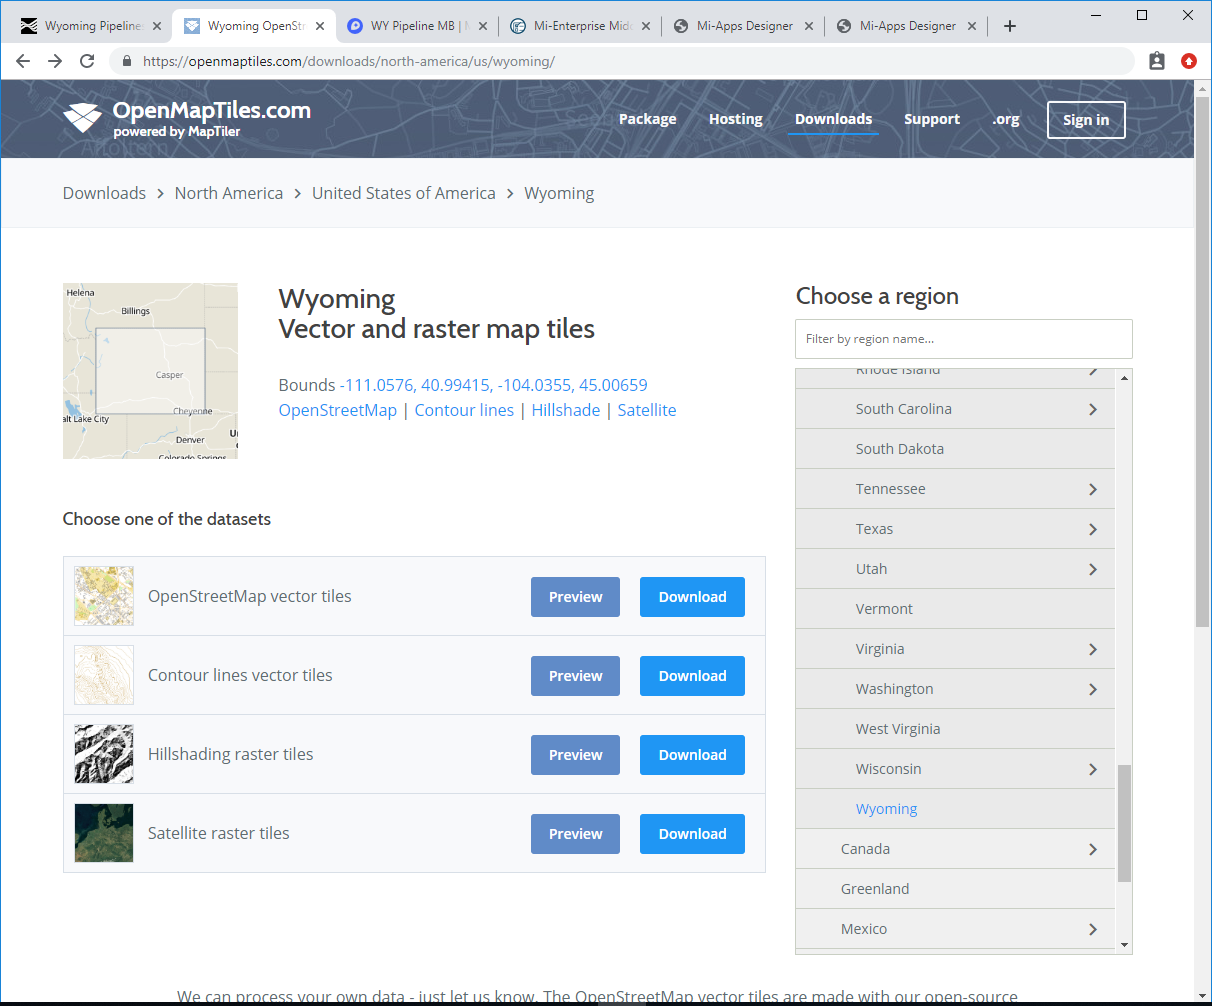The width and height of the screenshot is (1212, 1006).
Task: Open the Contour lines vector tiles thumbnail
Action: point(104,675)
